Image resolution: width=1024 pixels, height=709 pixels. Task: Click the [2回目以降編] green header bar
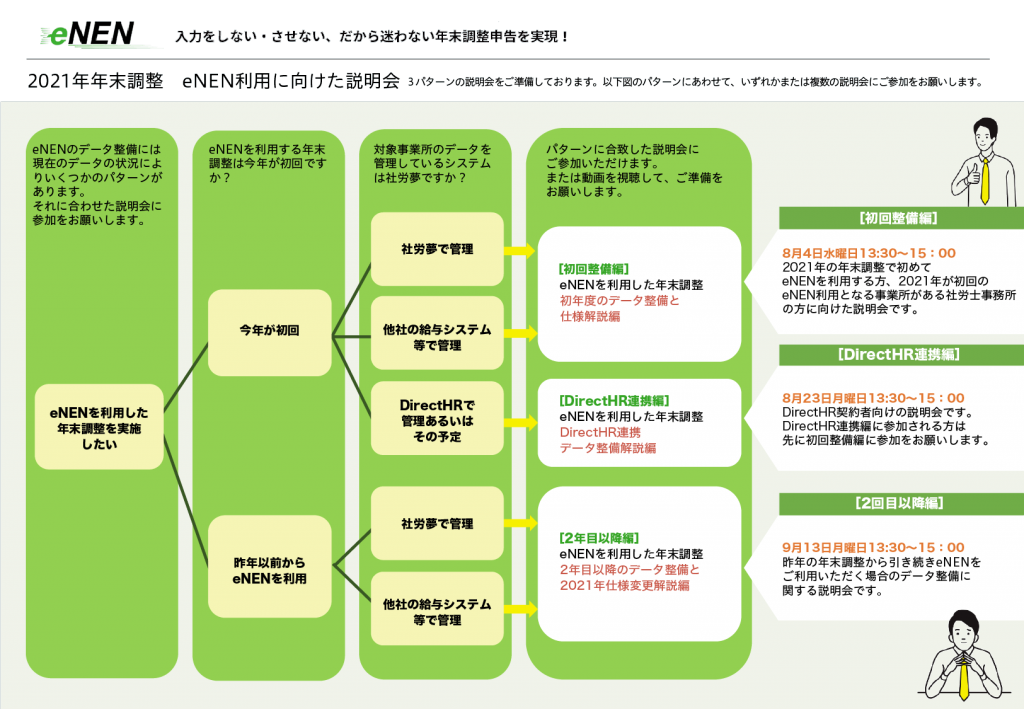(901, 503)
